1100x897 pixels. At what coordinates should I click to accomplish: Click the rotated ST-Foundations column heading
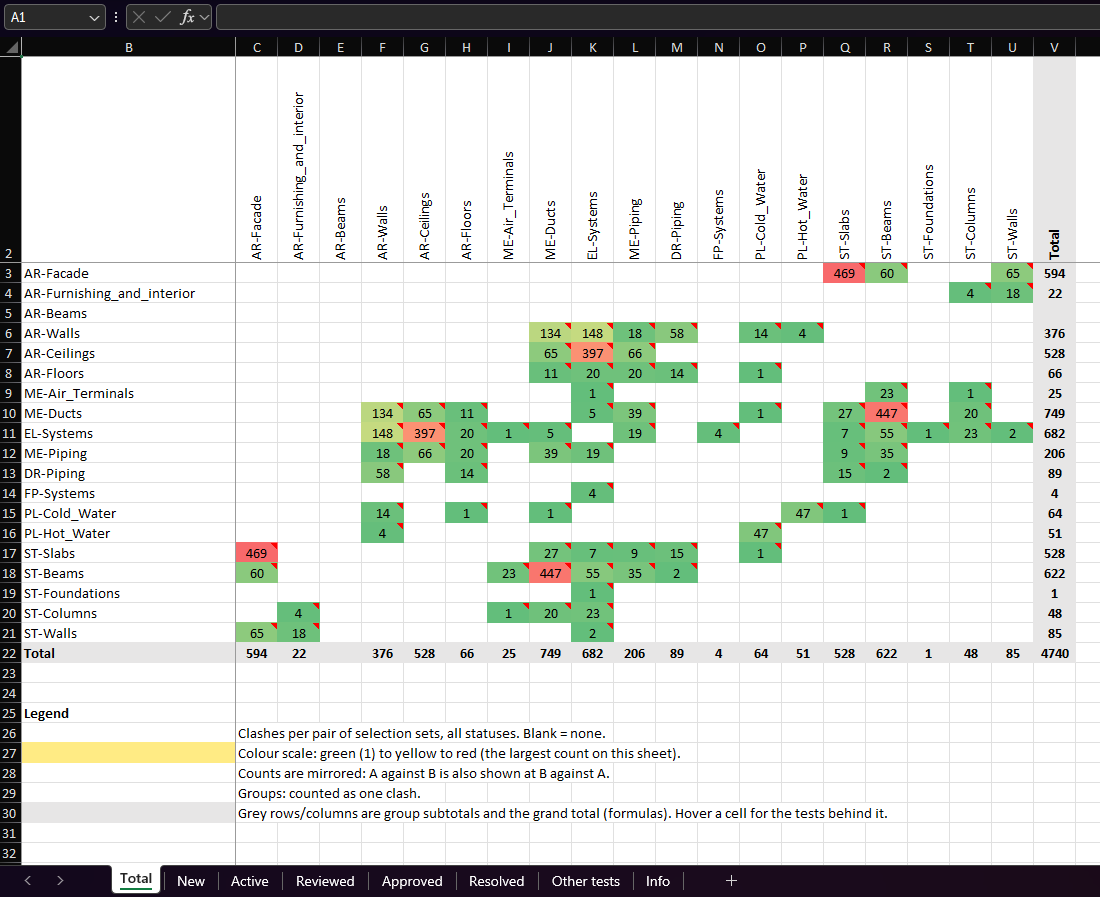(929, 212)
